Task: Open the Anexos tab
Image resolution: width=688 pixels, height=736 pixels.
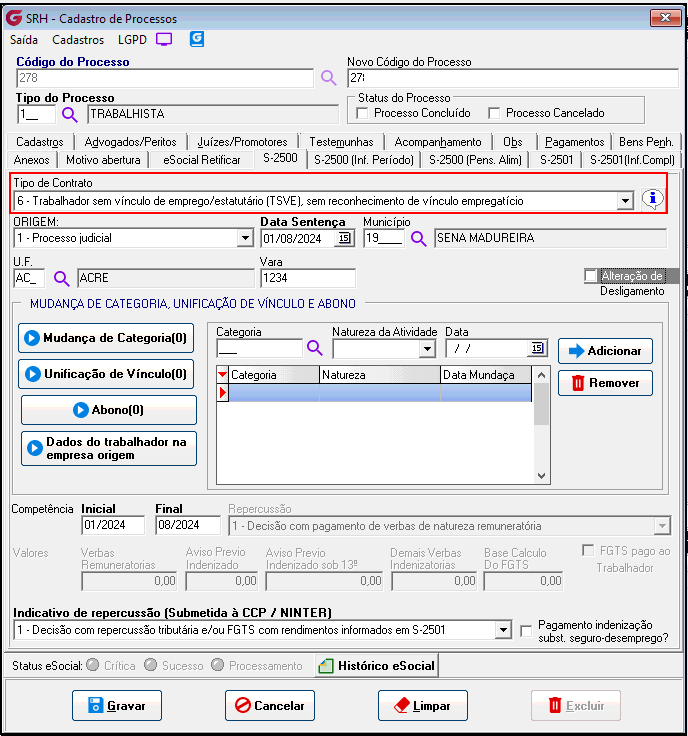Action: pos(31,160)
